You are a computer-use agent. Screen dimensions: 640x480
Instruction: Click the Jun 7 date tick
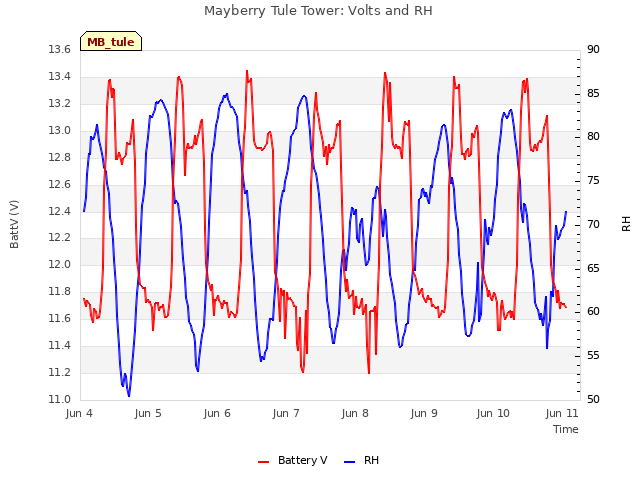click(x=286, y=413)
